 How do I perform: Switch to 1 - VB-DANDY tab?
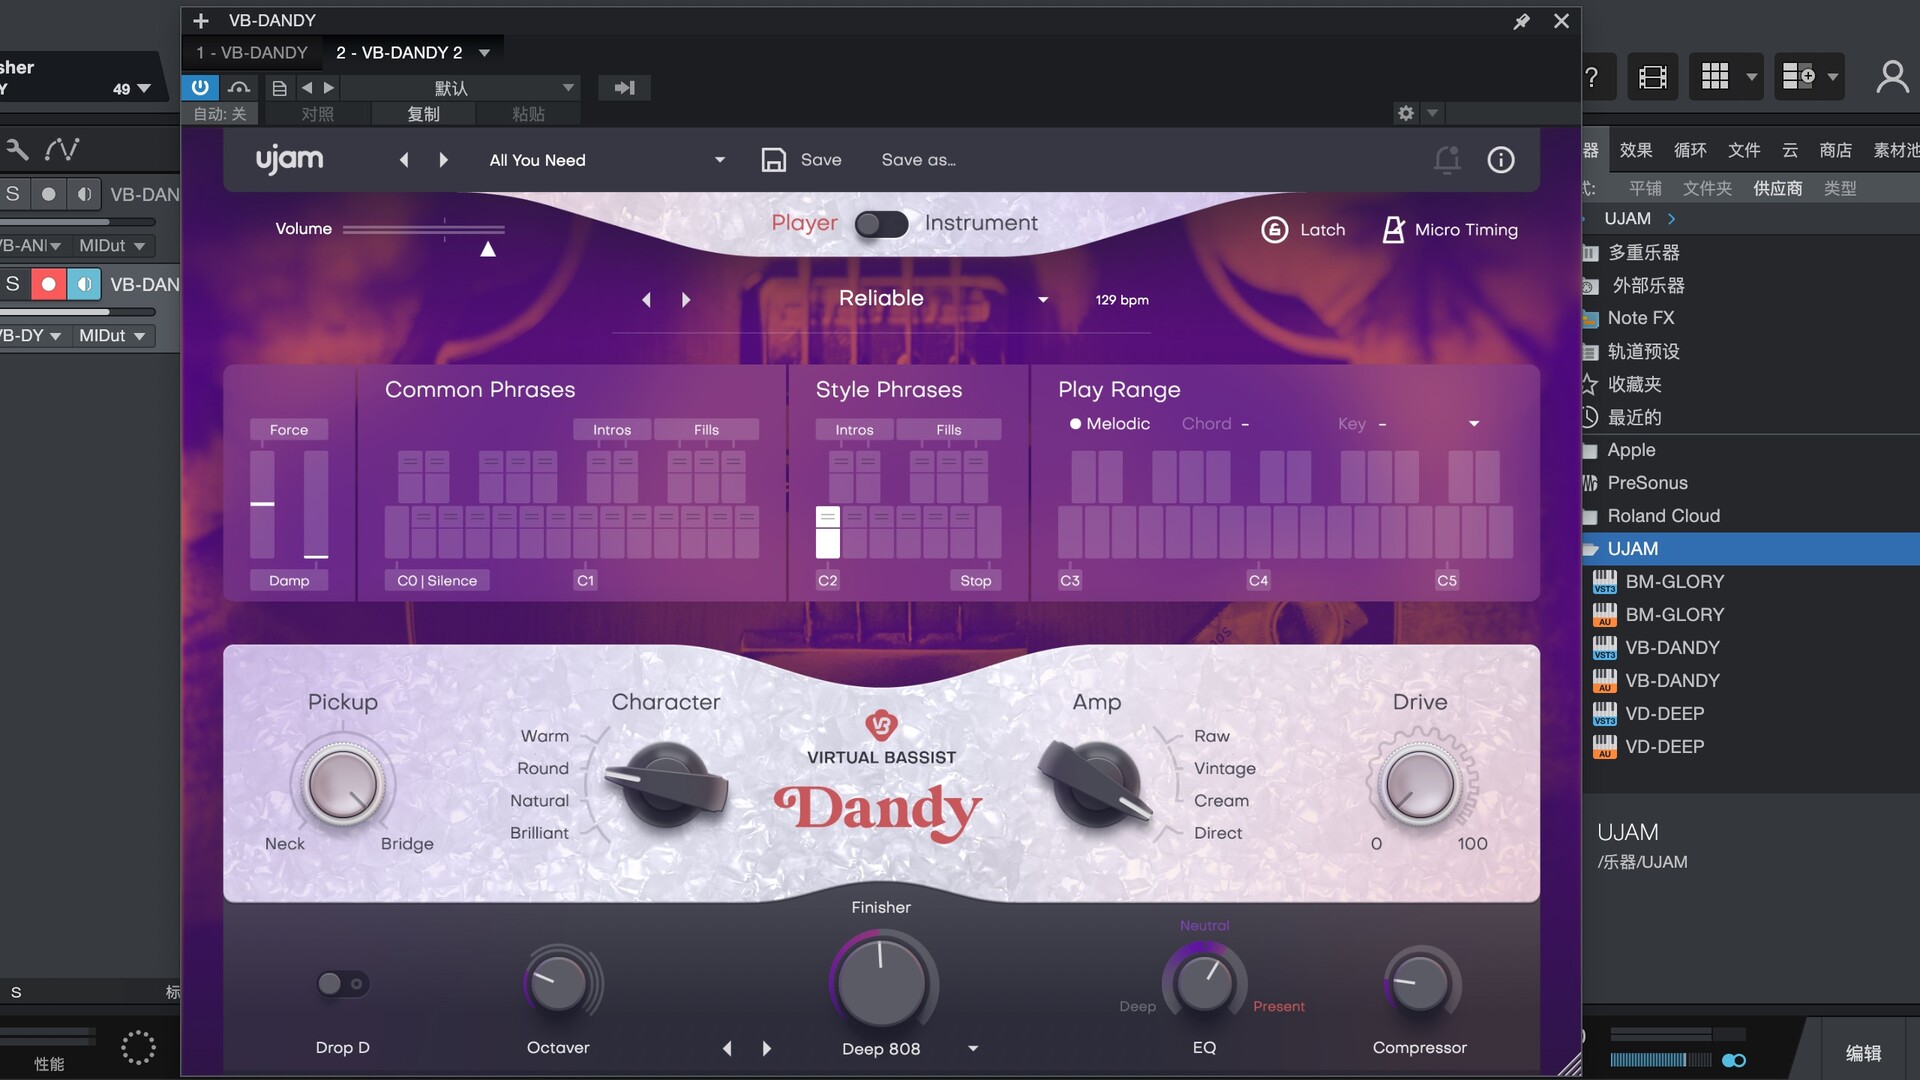[x=251, y=53]
